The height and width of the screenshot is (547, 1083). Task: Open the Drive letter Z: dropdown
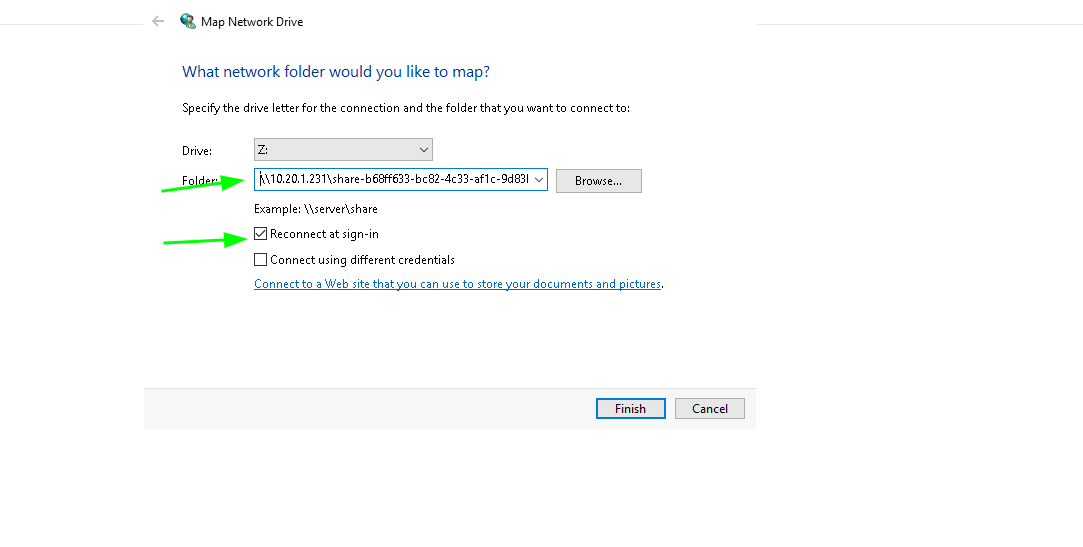click(x=343, y=150)
